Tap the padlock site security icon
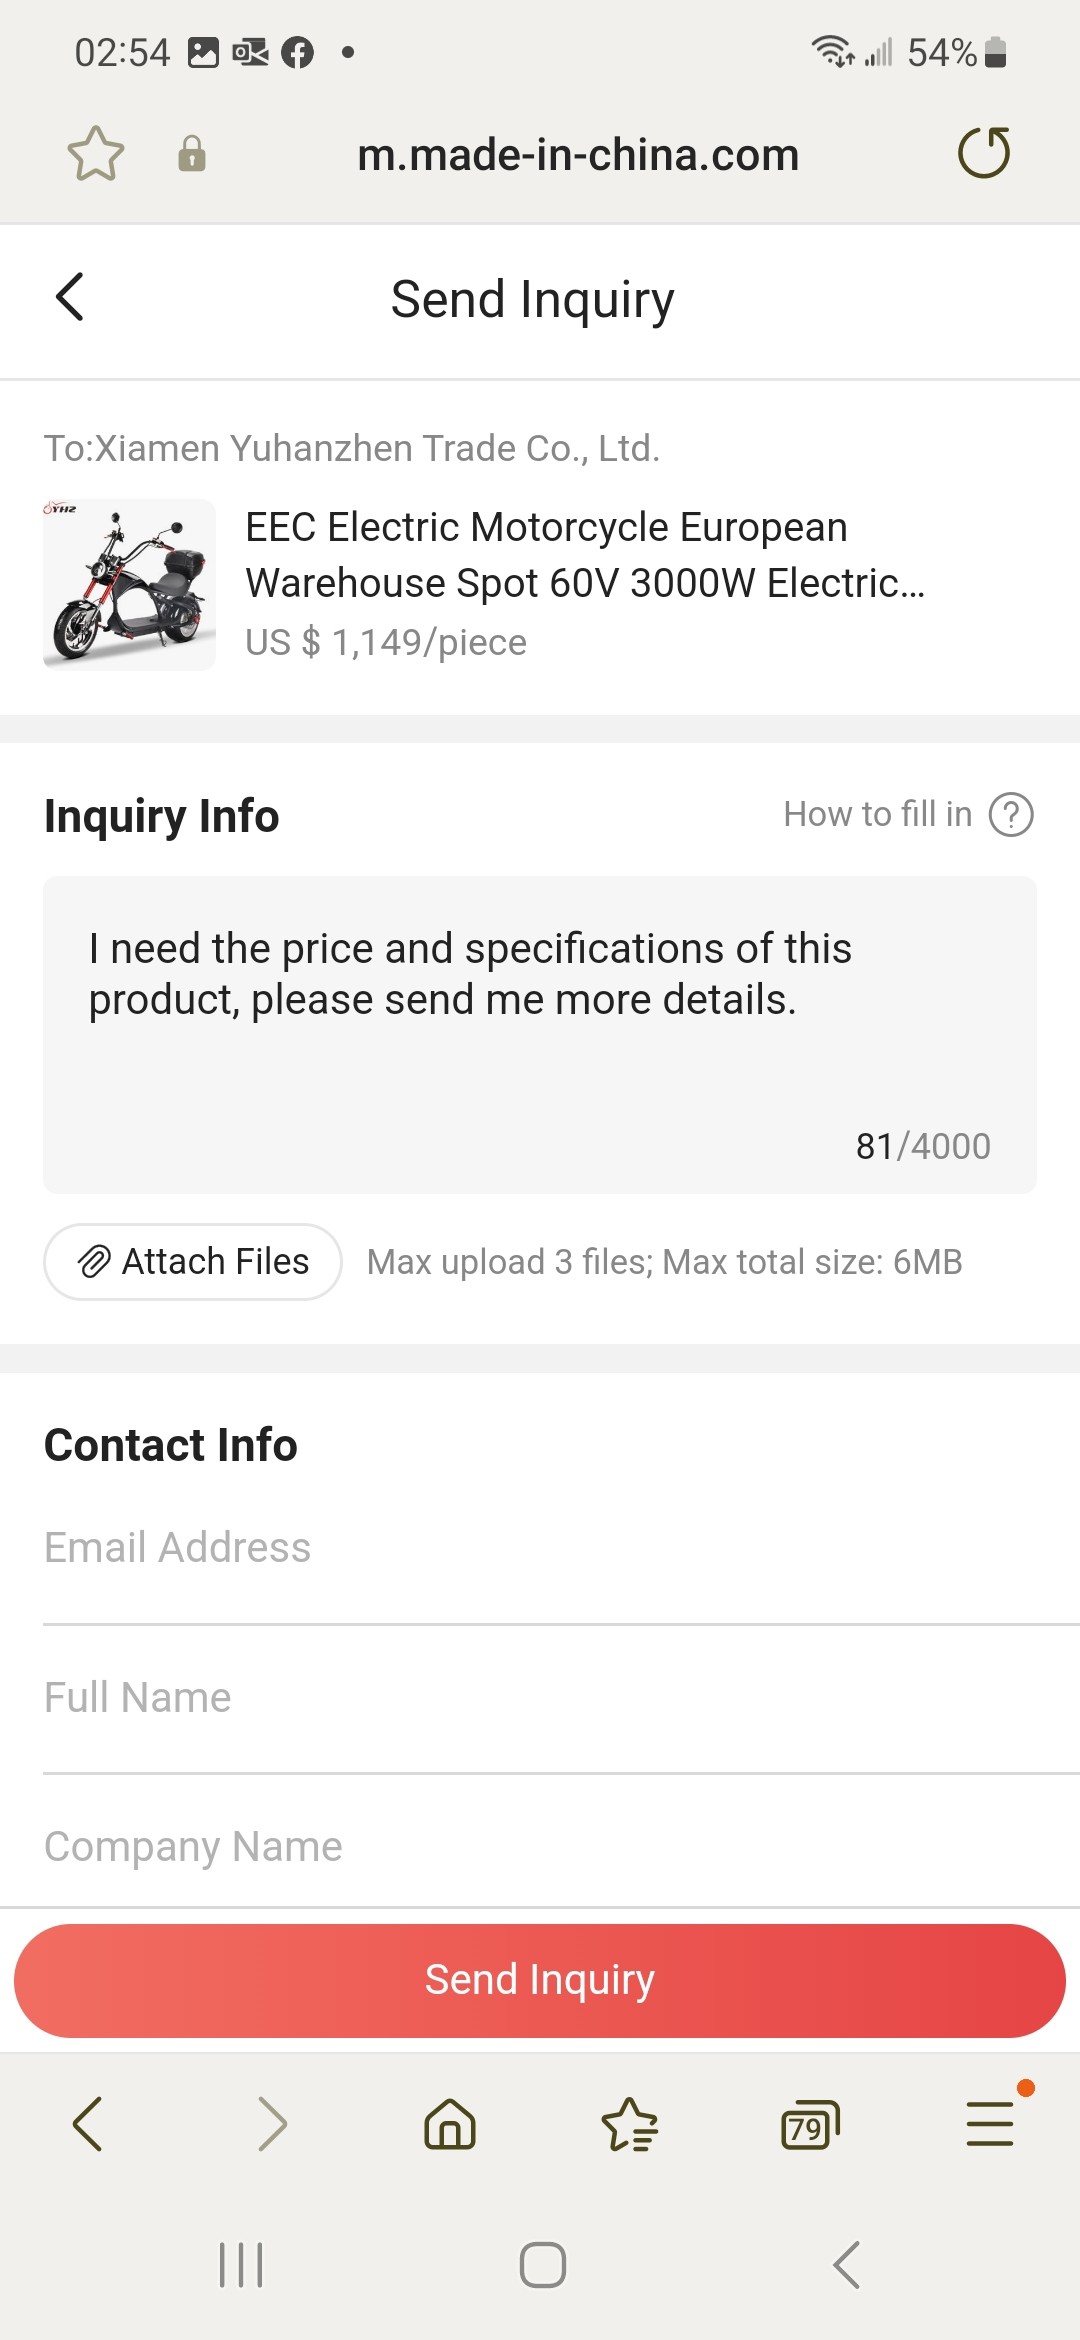 pyautogui.click(x=192, y=154)
